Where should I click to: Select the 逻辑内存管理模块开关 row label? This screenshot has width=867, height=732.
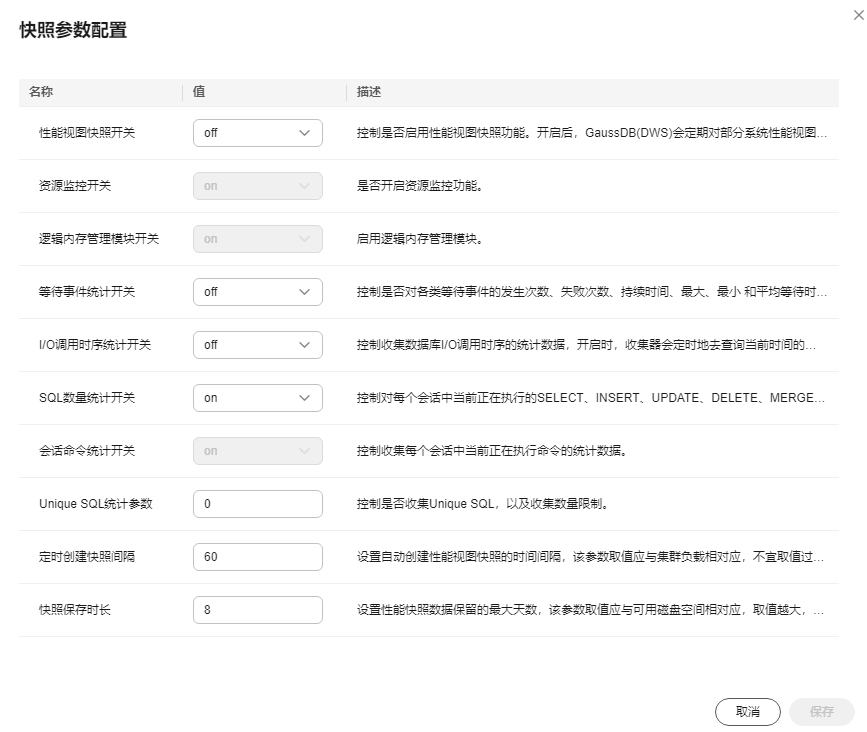pos(99,239)
